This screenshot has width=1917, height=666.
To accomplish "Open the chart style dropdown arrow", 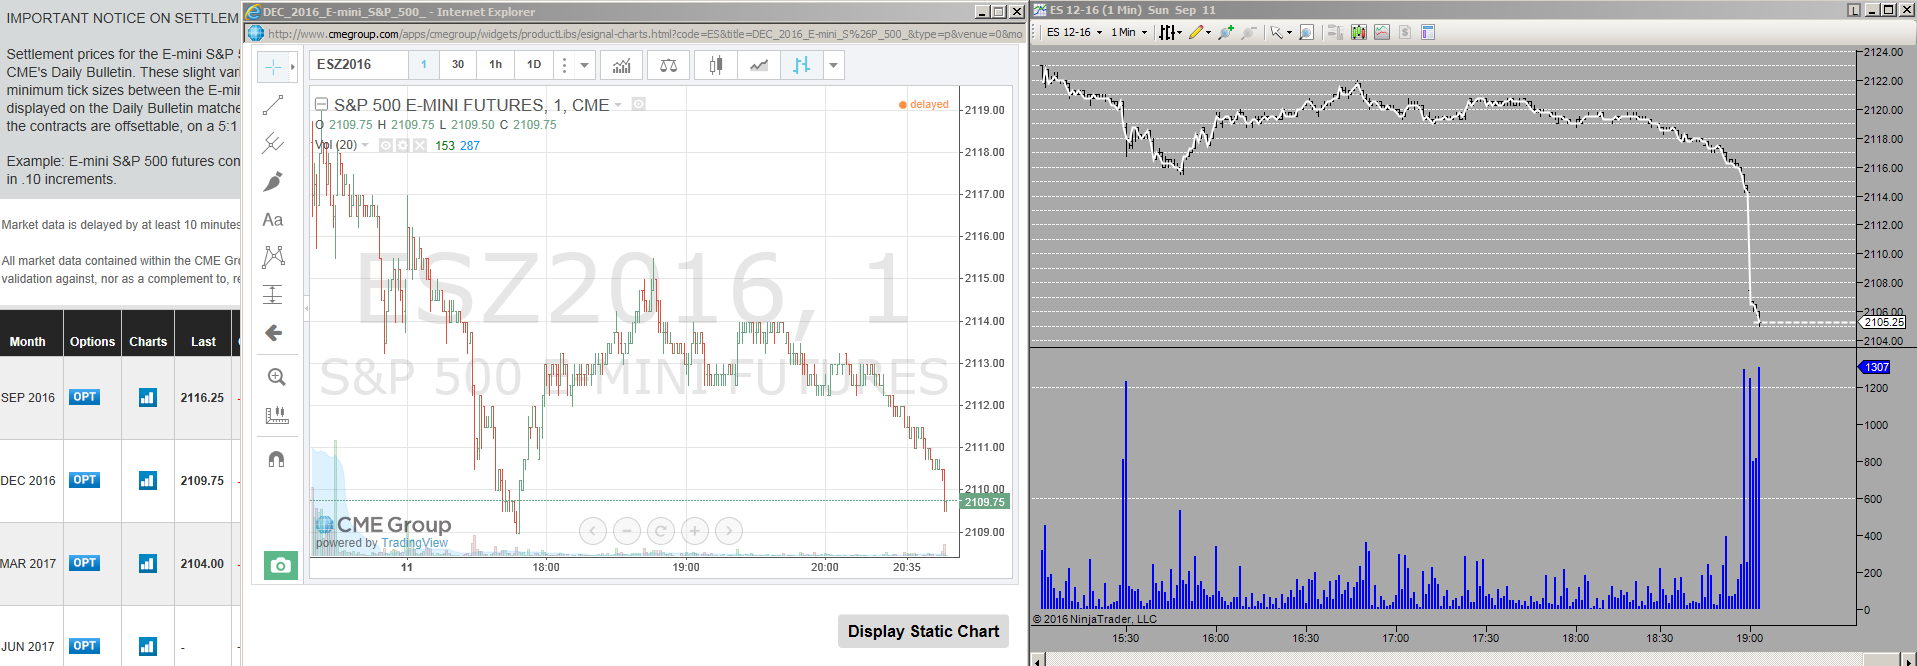I will pos(833,65).
